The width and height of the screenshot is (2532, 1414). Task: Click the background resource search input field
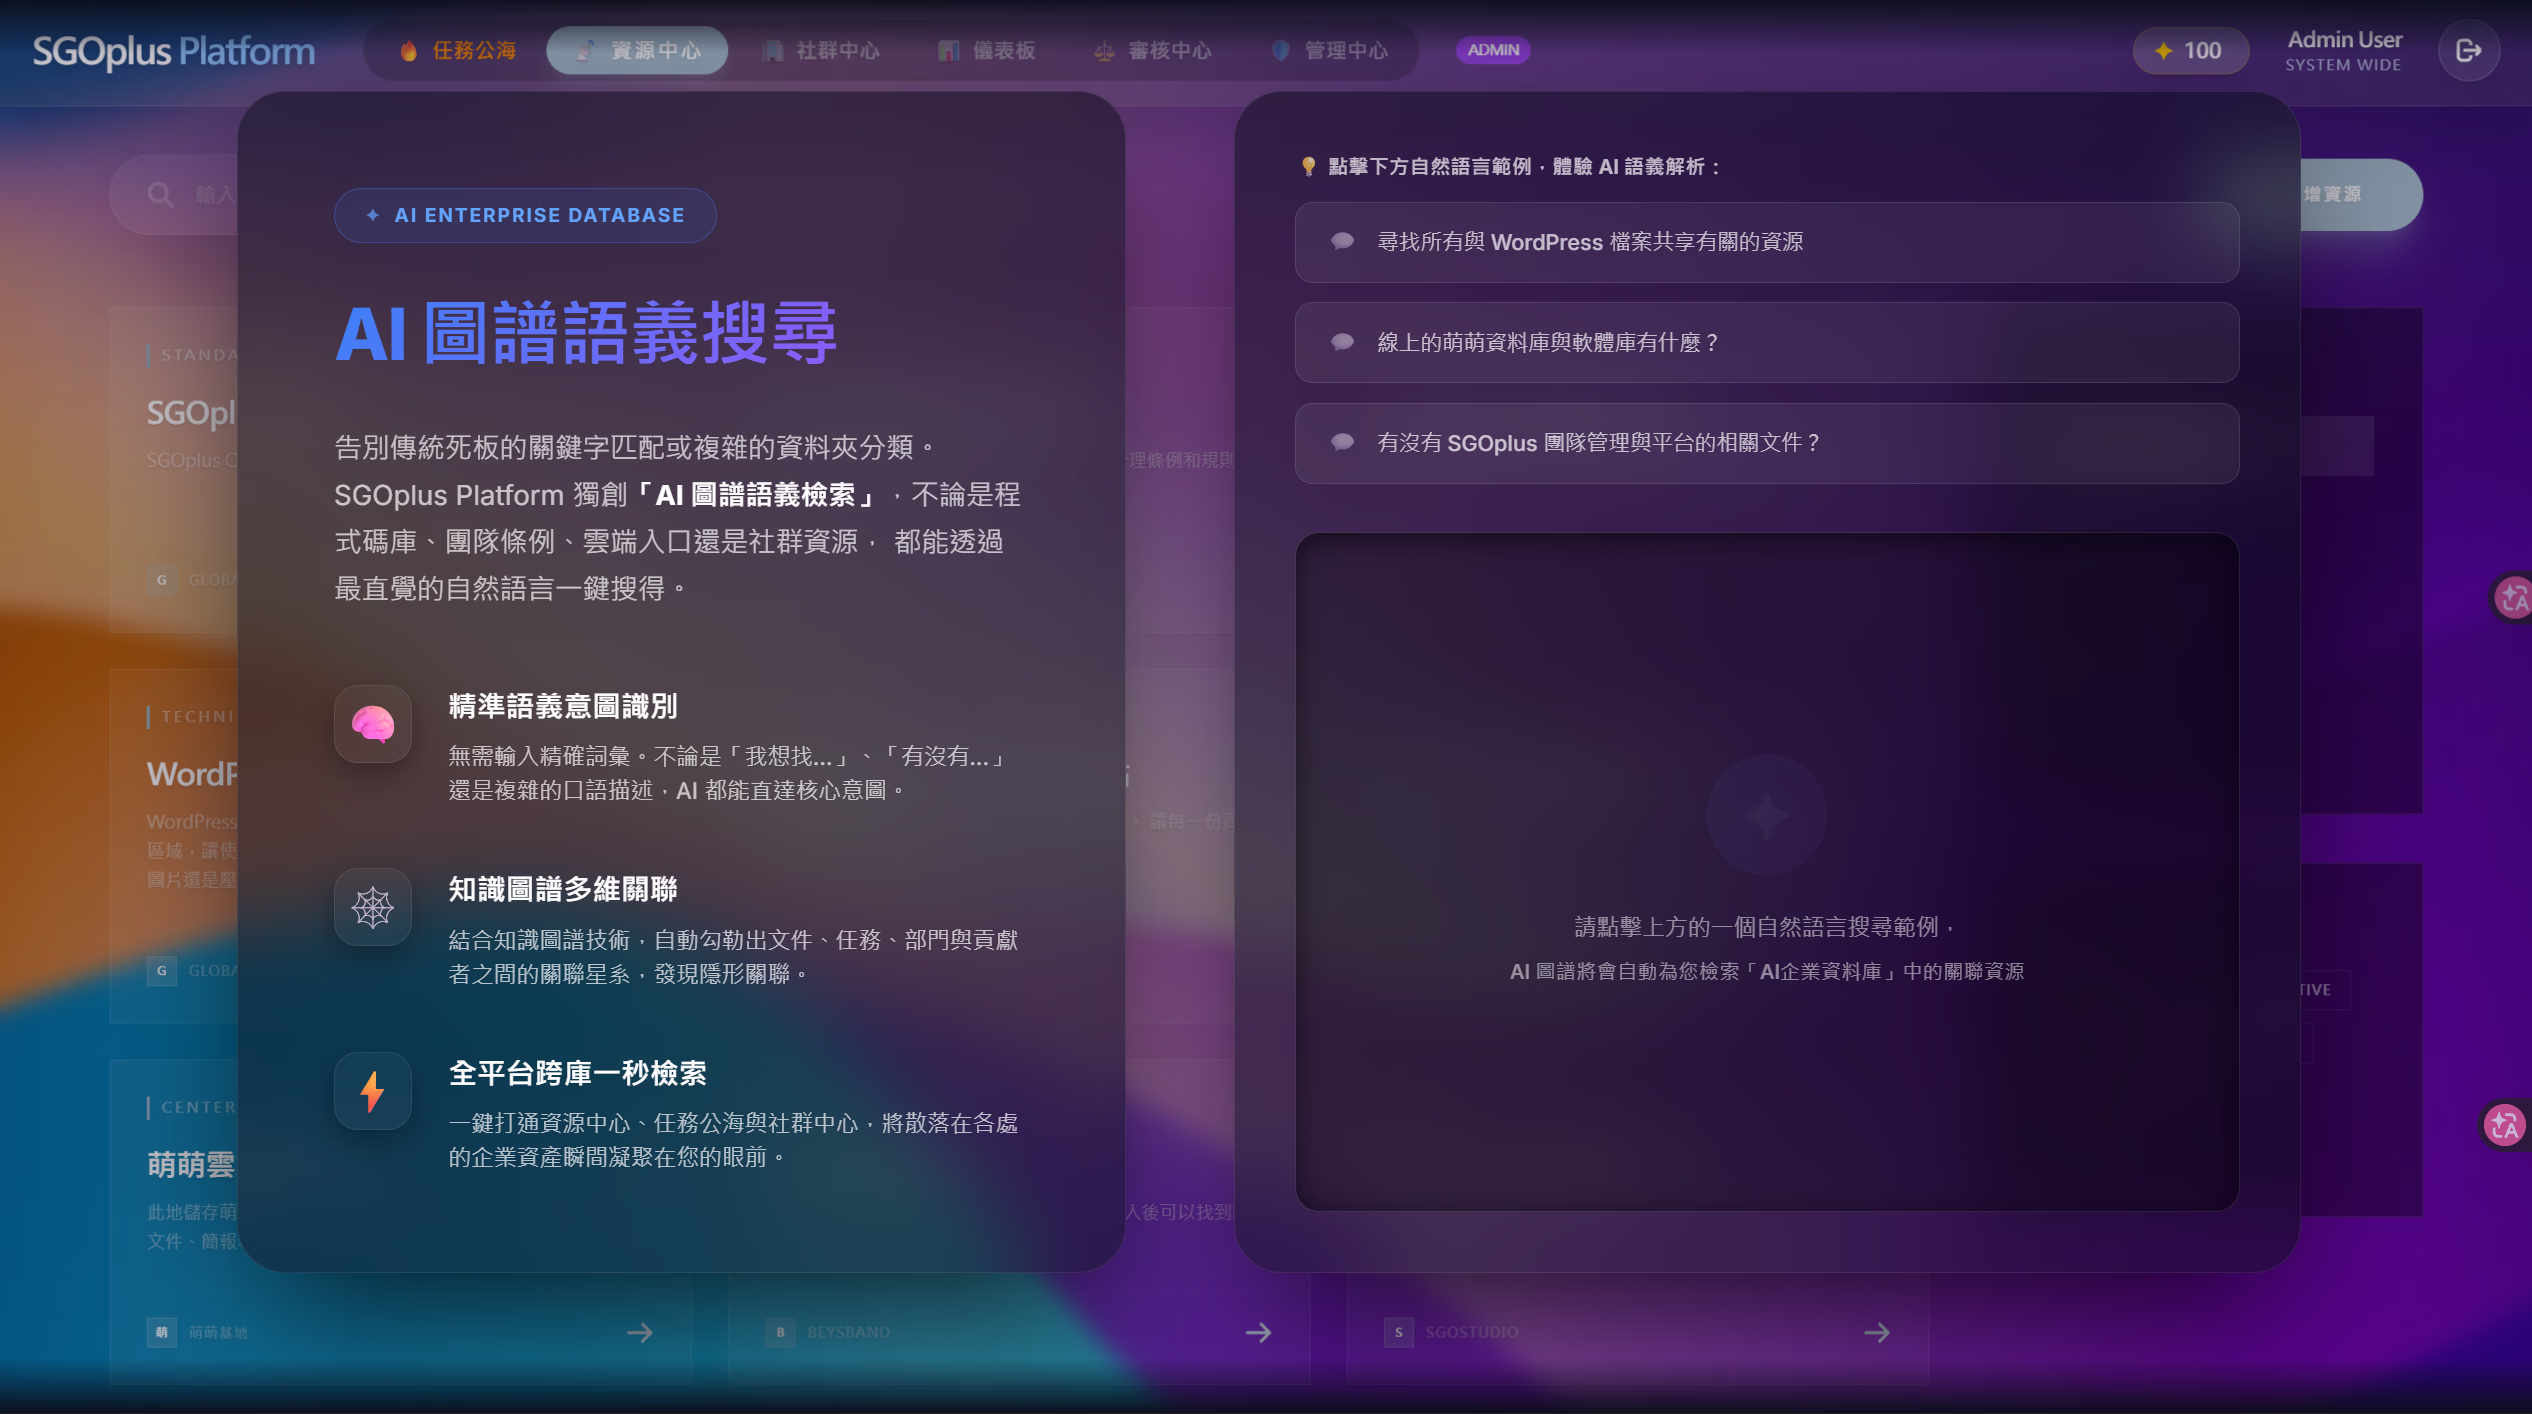coord(176,194)
